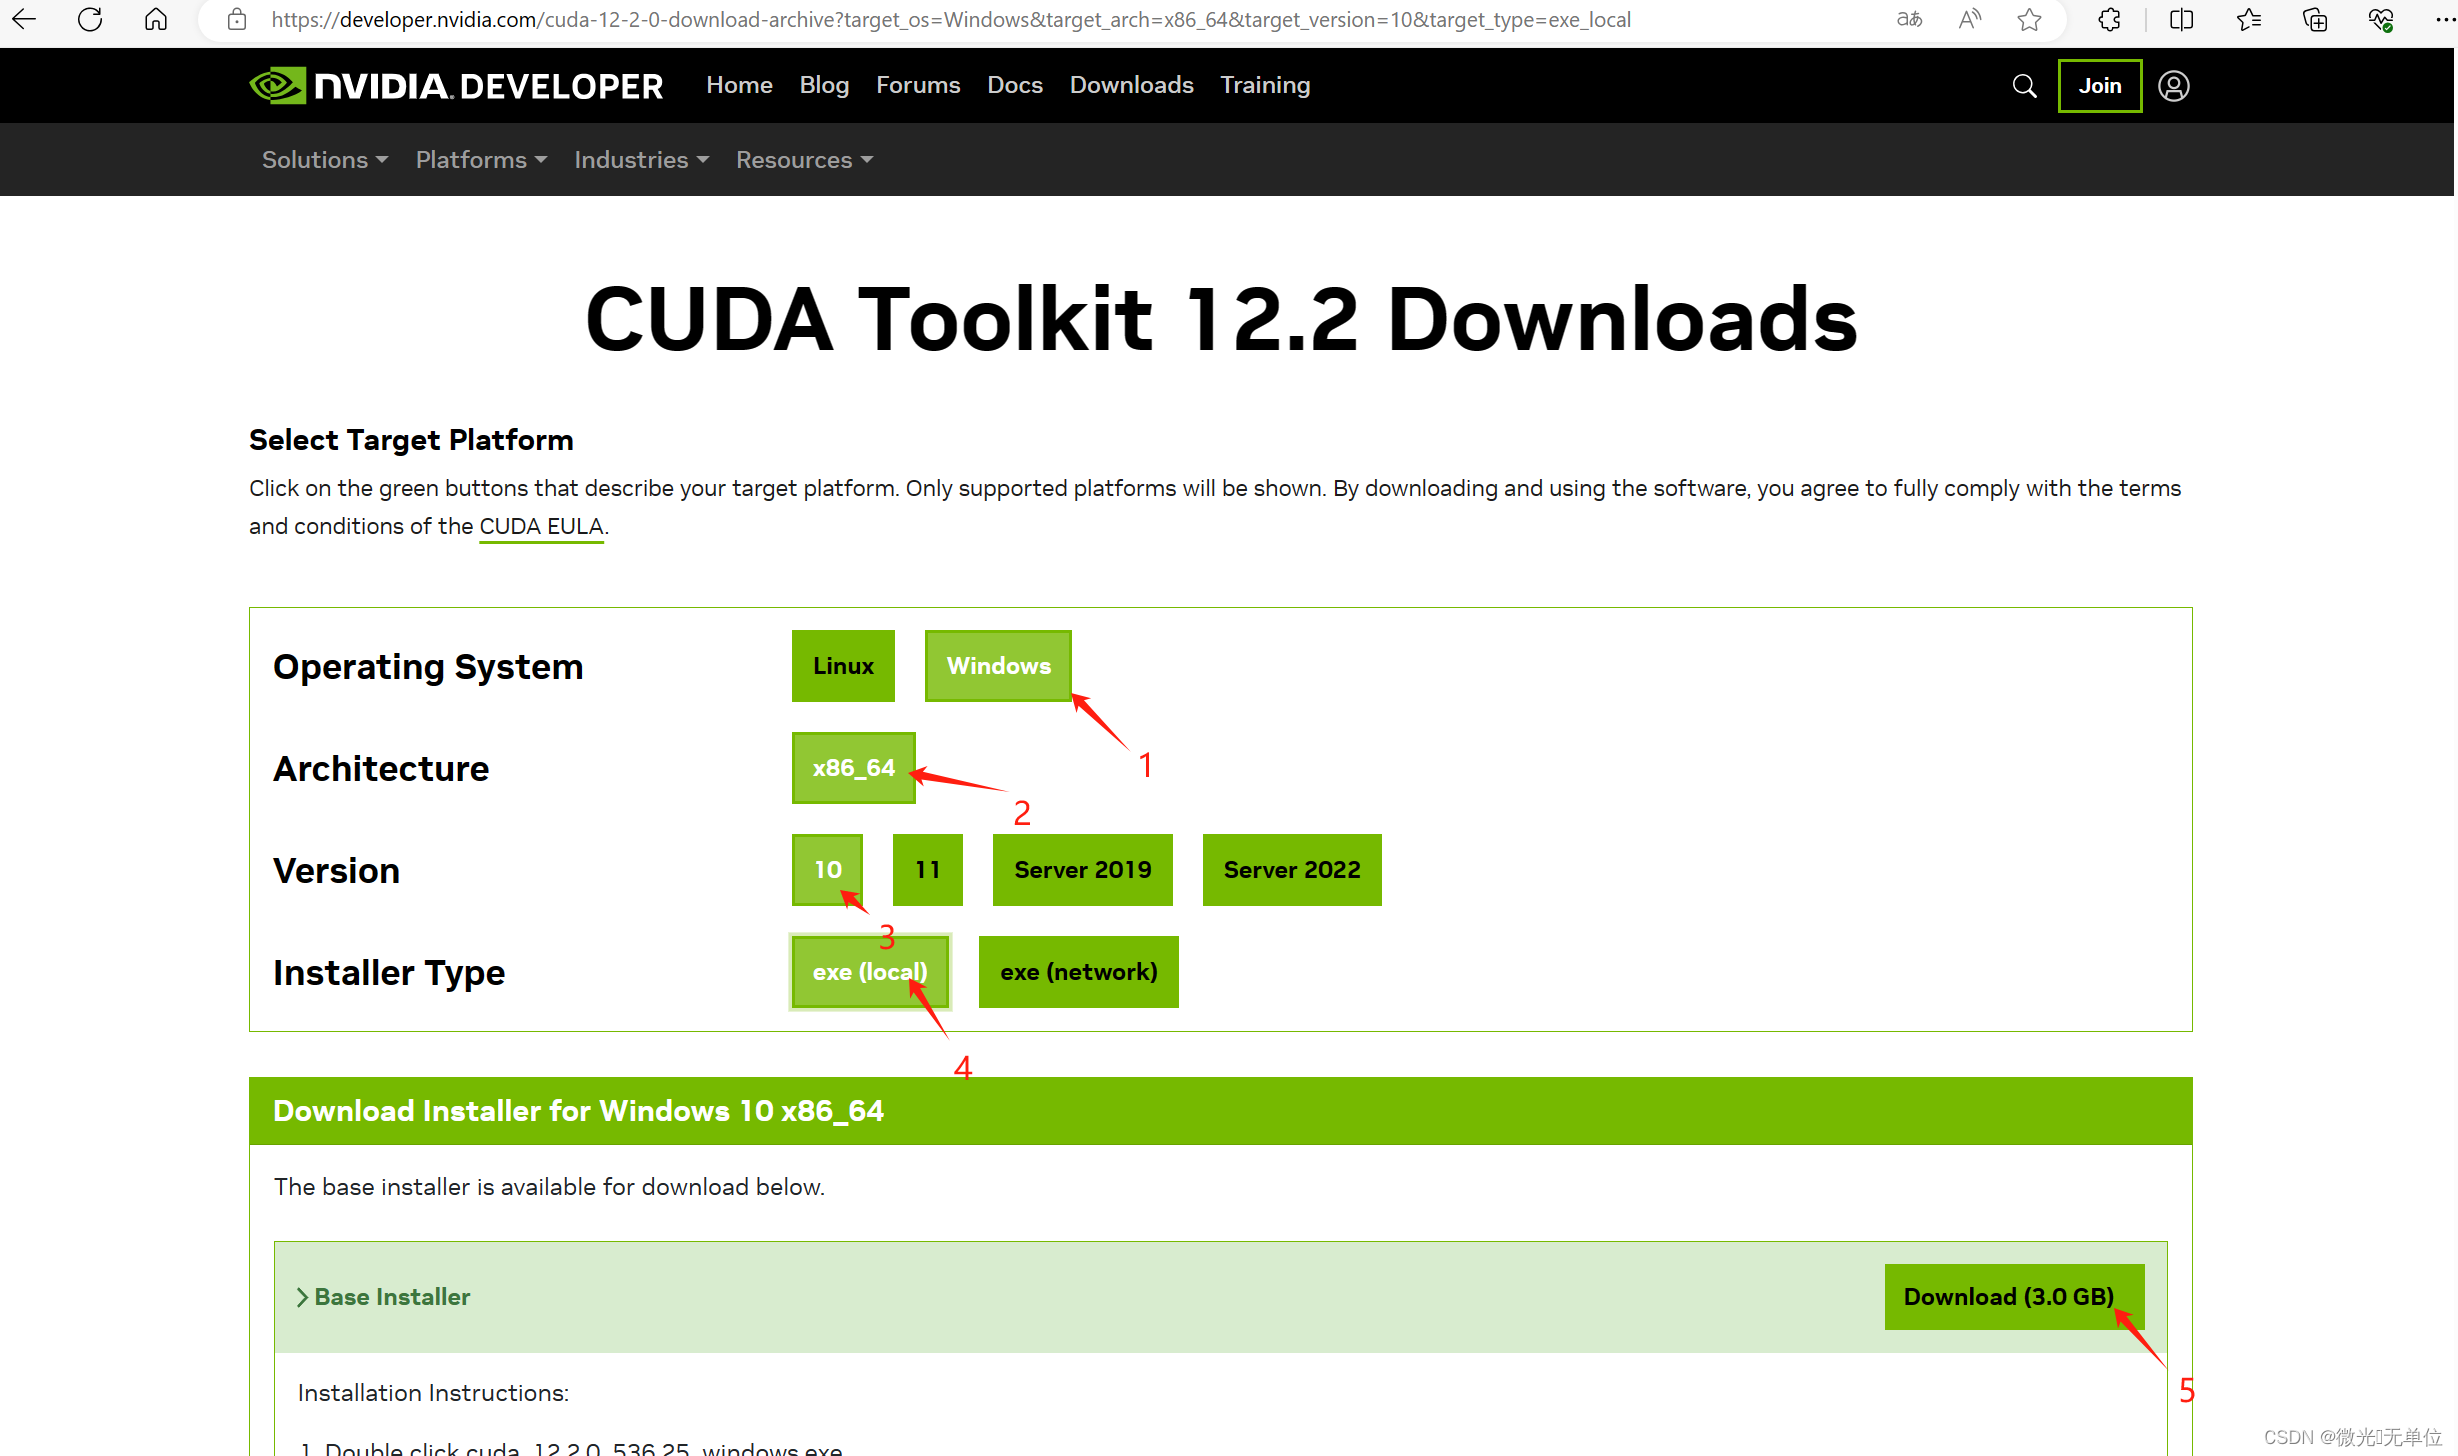Expand the Base Installer section
The image size is (2458, 1456).
[383, 1297]
